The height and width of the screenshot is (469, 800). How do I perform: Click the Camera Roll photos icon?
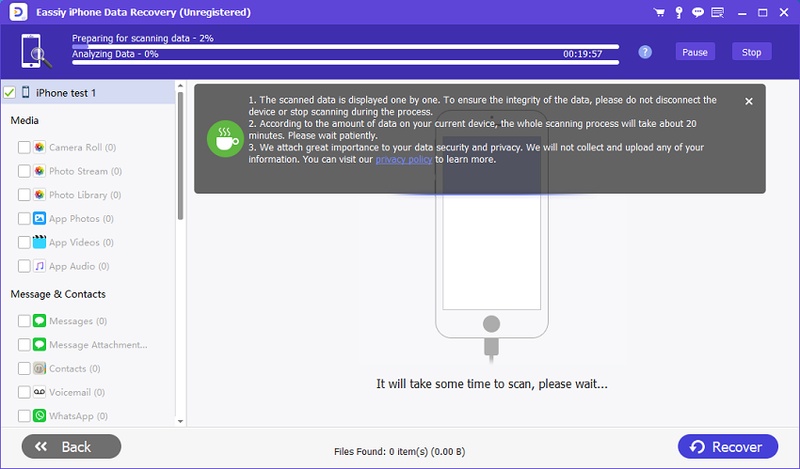click(x=39, y=147)
